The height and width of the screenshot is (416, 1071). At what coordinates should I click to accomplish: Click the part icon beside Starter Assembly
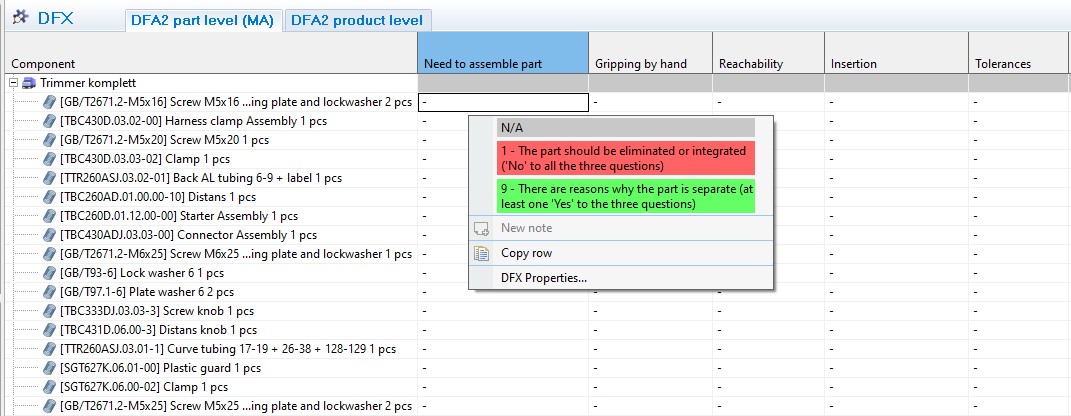tap(50, 216)
